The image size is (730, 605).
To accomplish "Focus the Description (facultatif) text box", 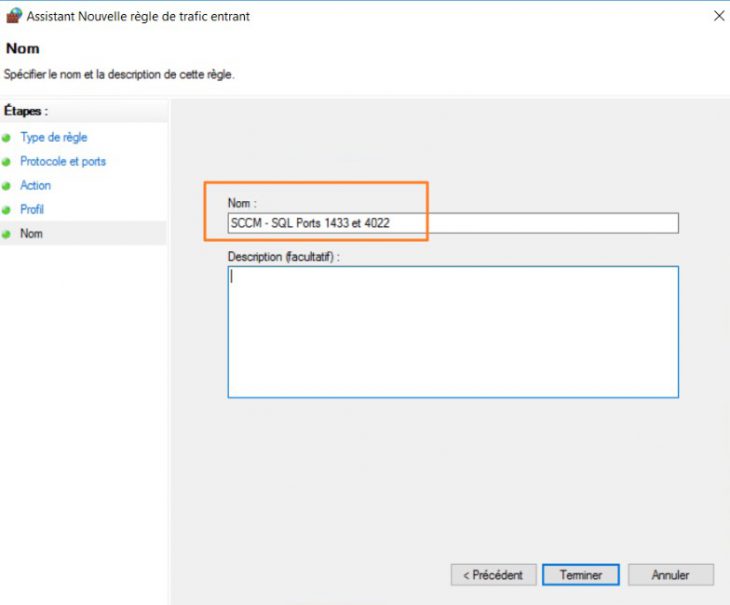I will pos(453,332).
